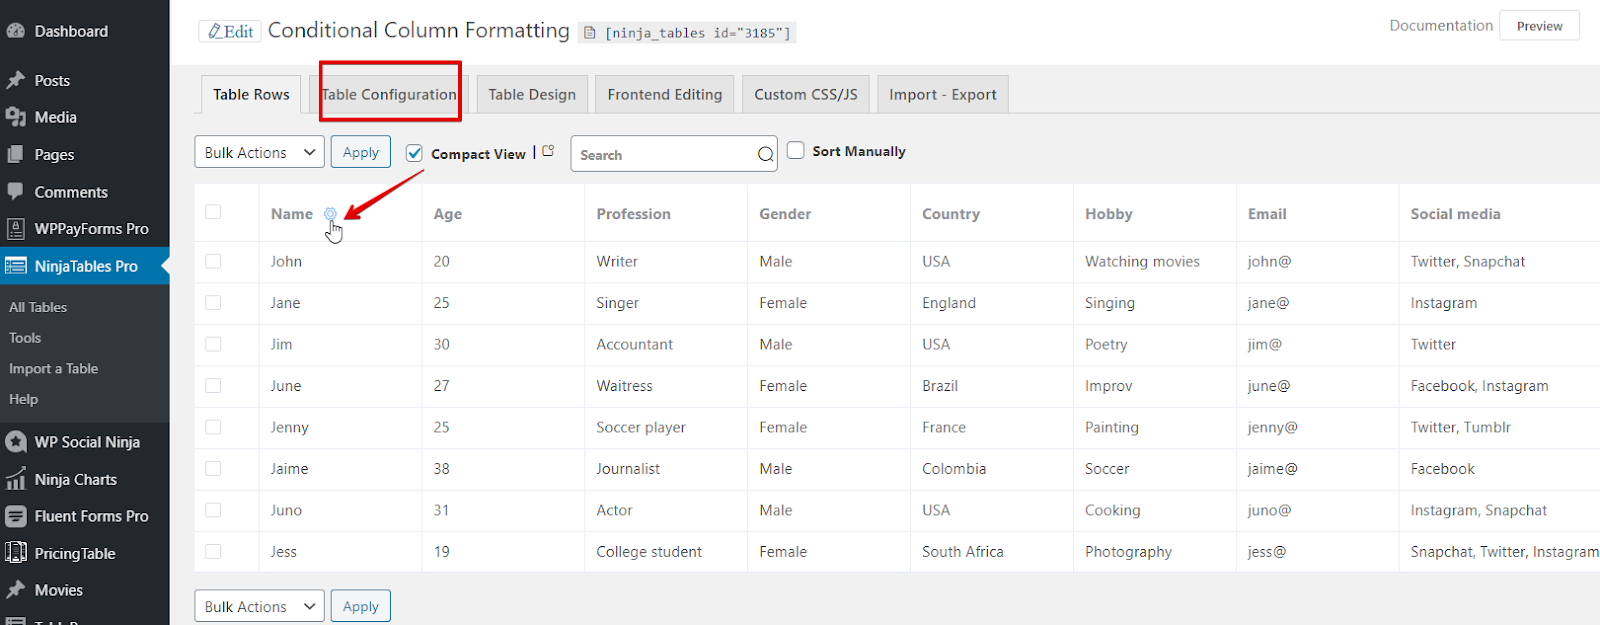Click the WP Social Ninja icon

tap(15, 442)
